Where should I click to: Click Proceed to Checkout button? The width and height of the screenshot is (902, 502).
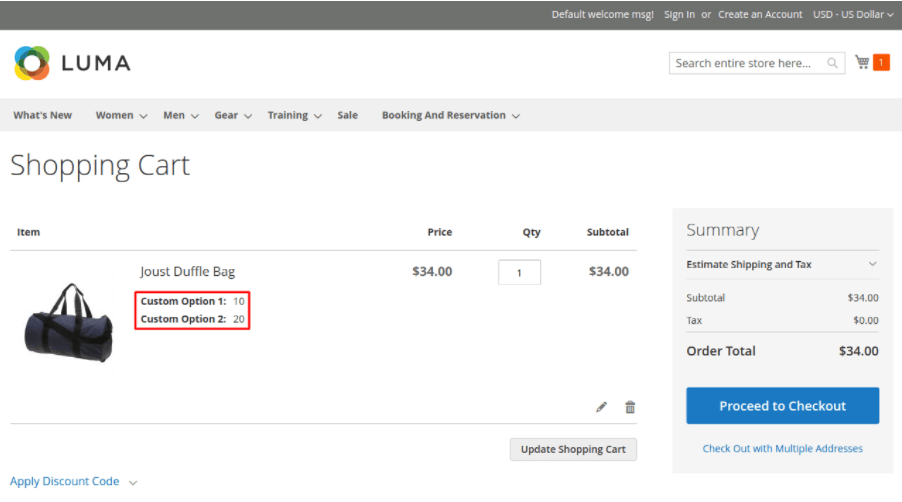(782, 405)
